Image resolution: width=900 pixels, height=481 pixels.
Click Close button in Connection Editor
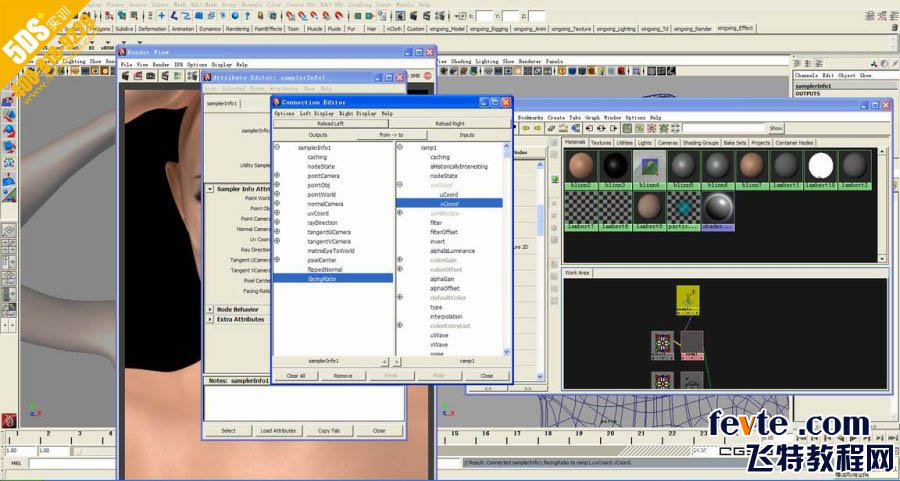[487, 375]
